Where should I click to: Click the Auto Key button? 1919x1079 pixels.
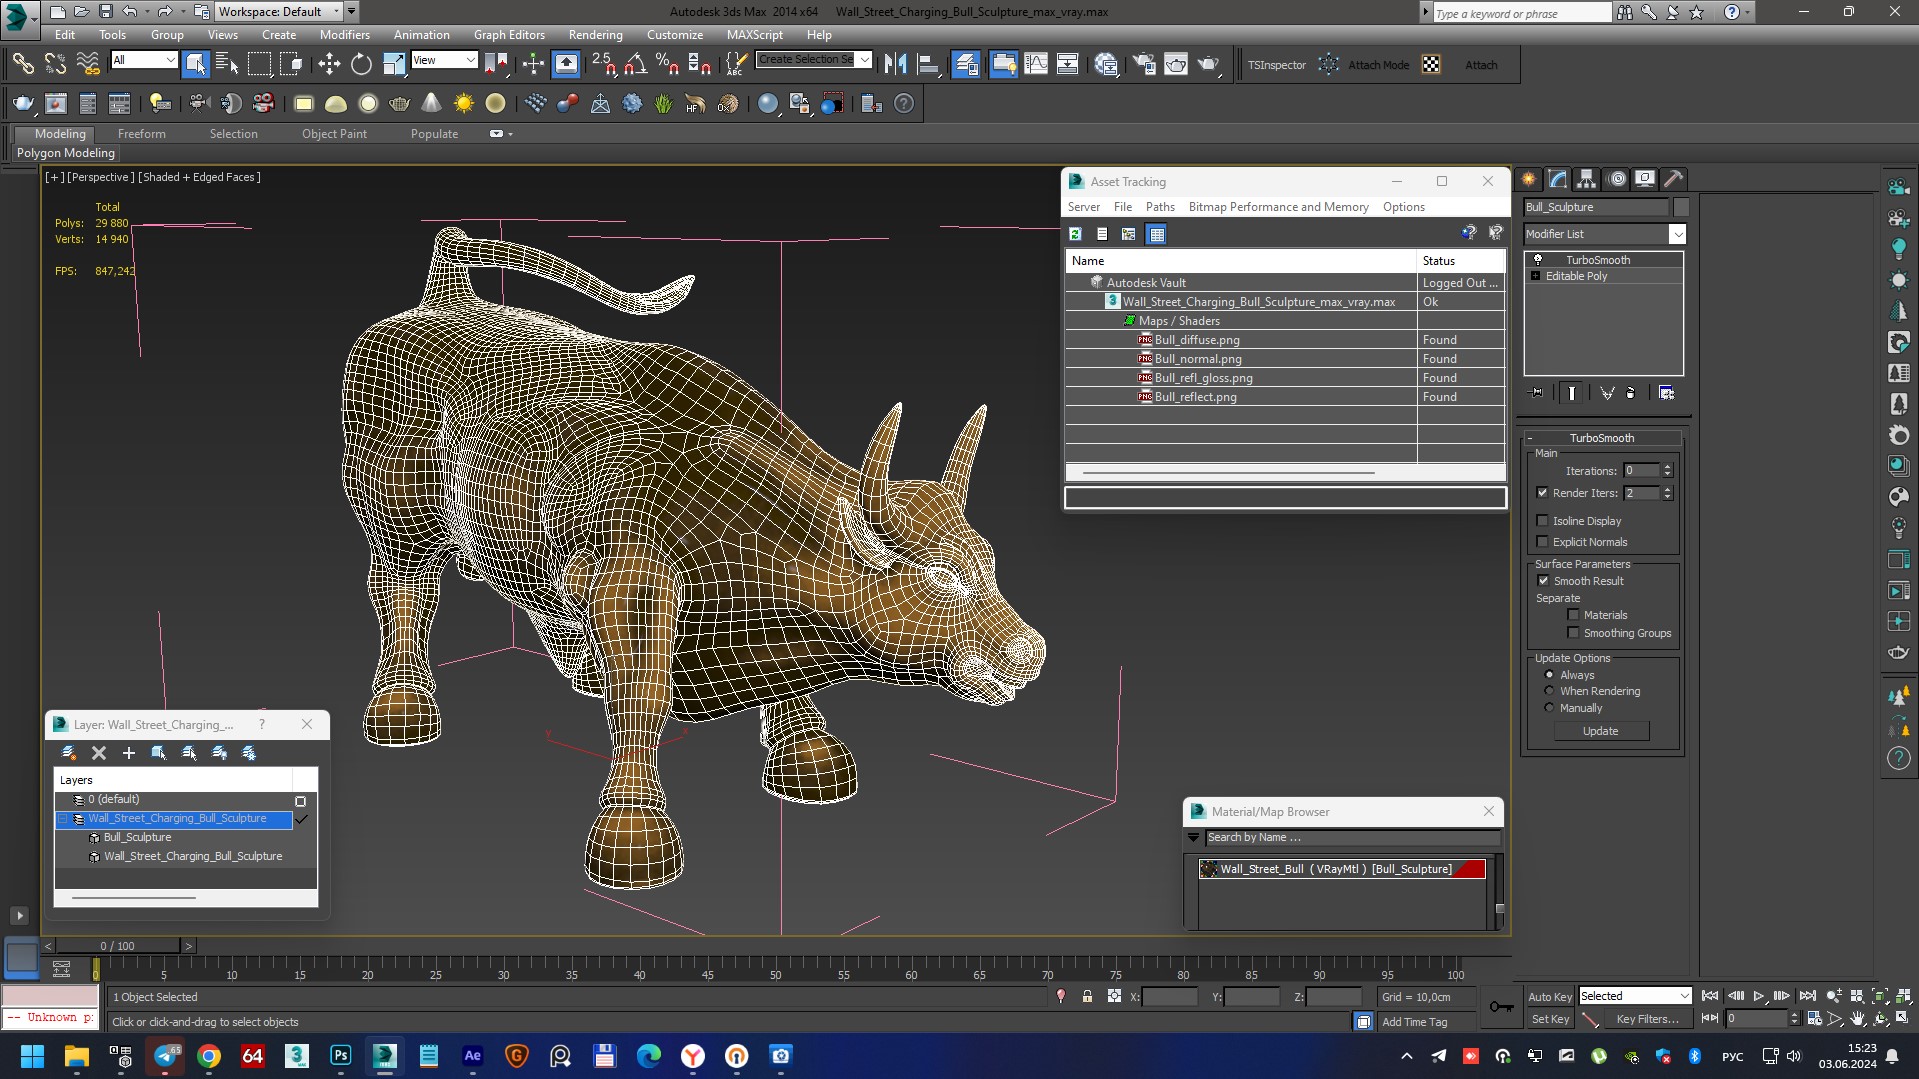pos(1549,997)
